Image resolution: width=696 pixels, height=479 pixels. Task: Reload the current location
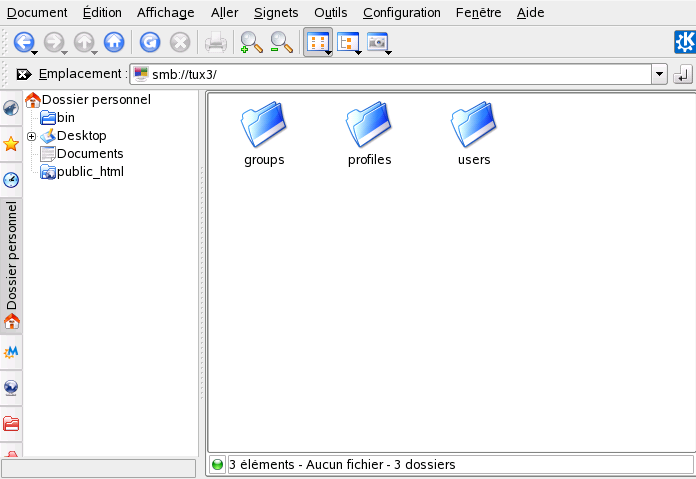[150, 42]
